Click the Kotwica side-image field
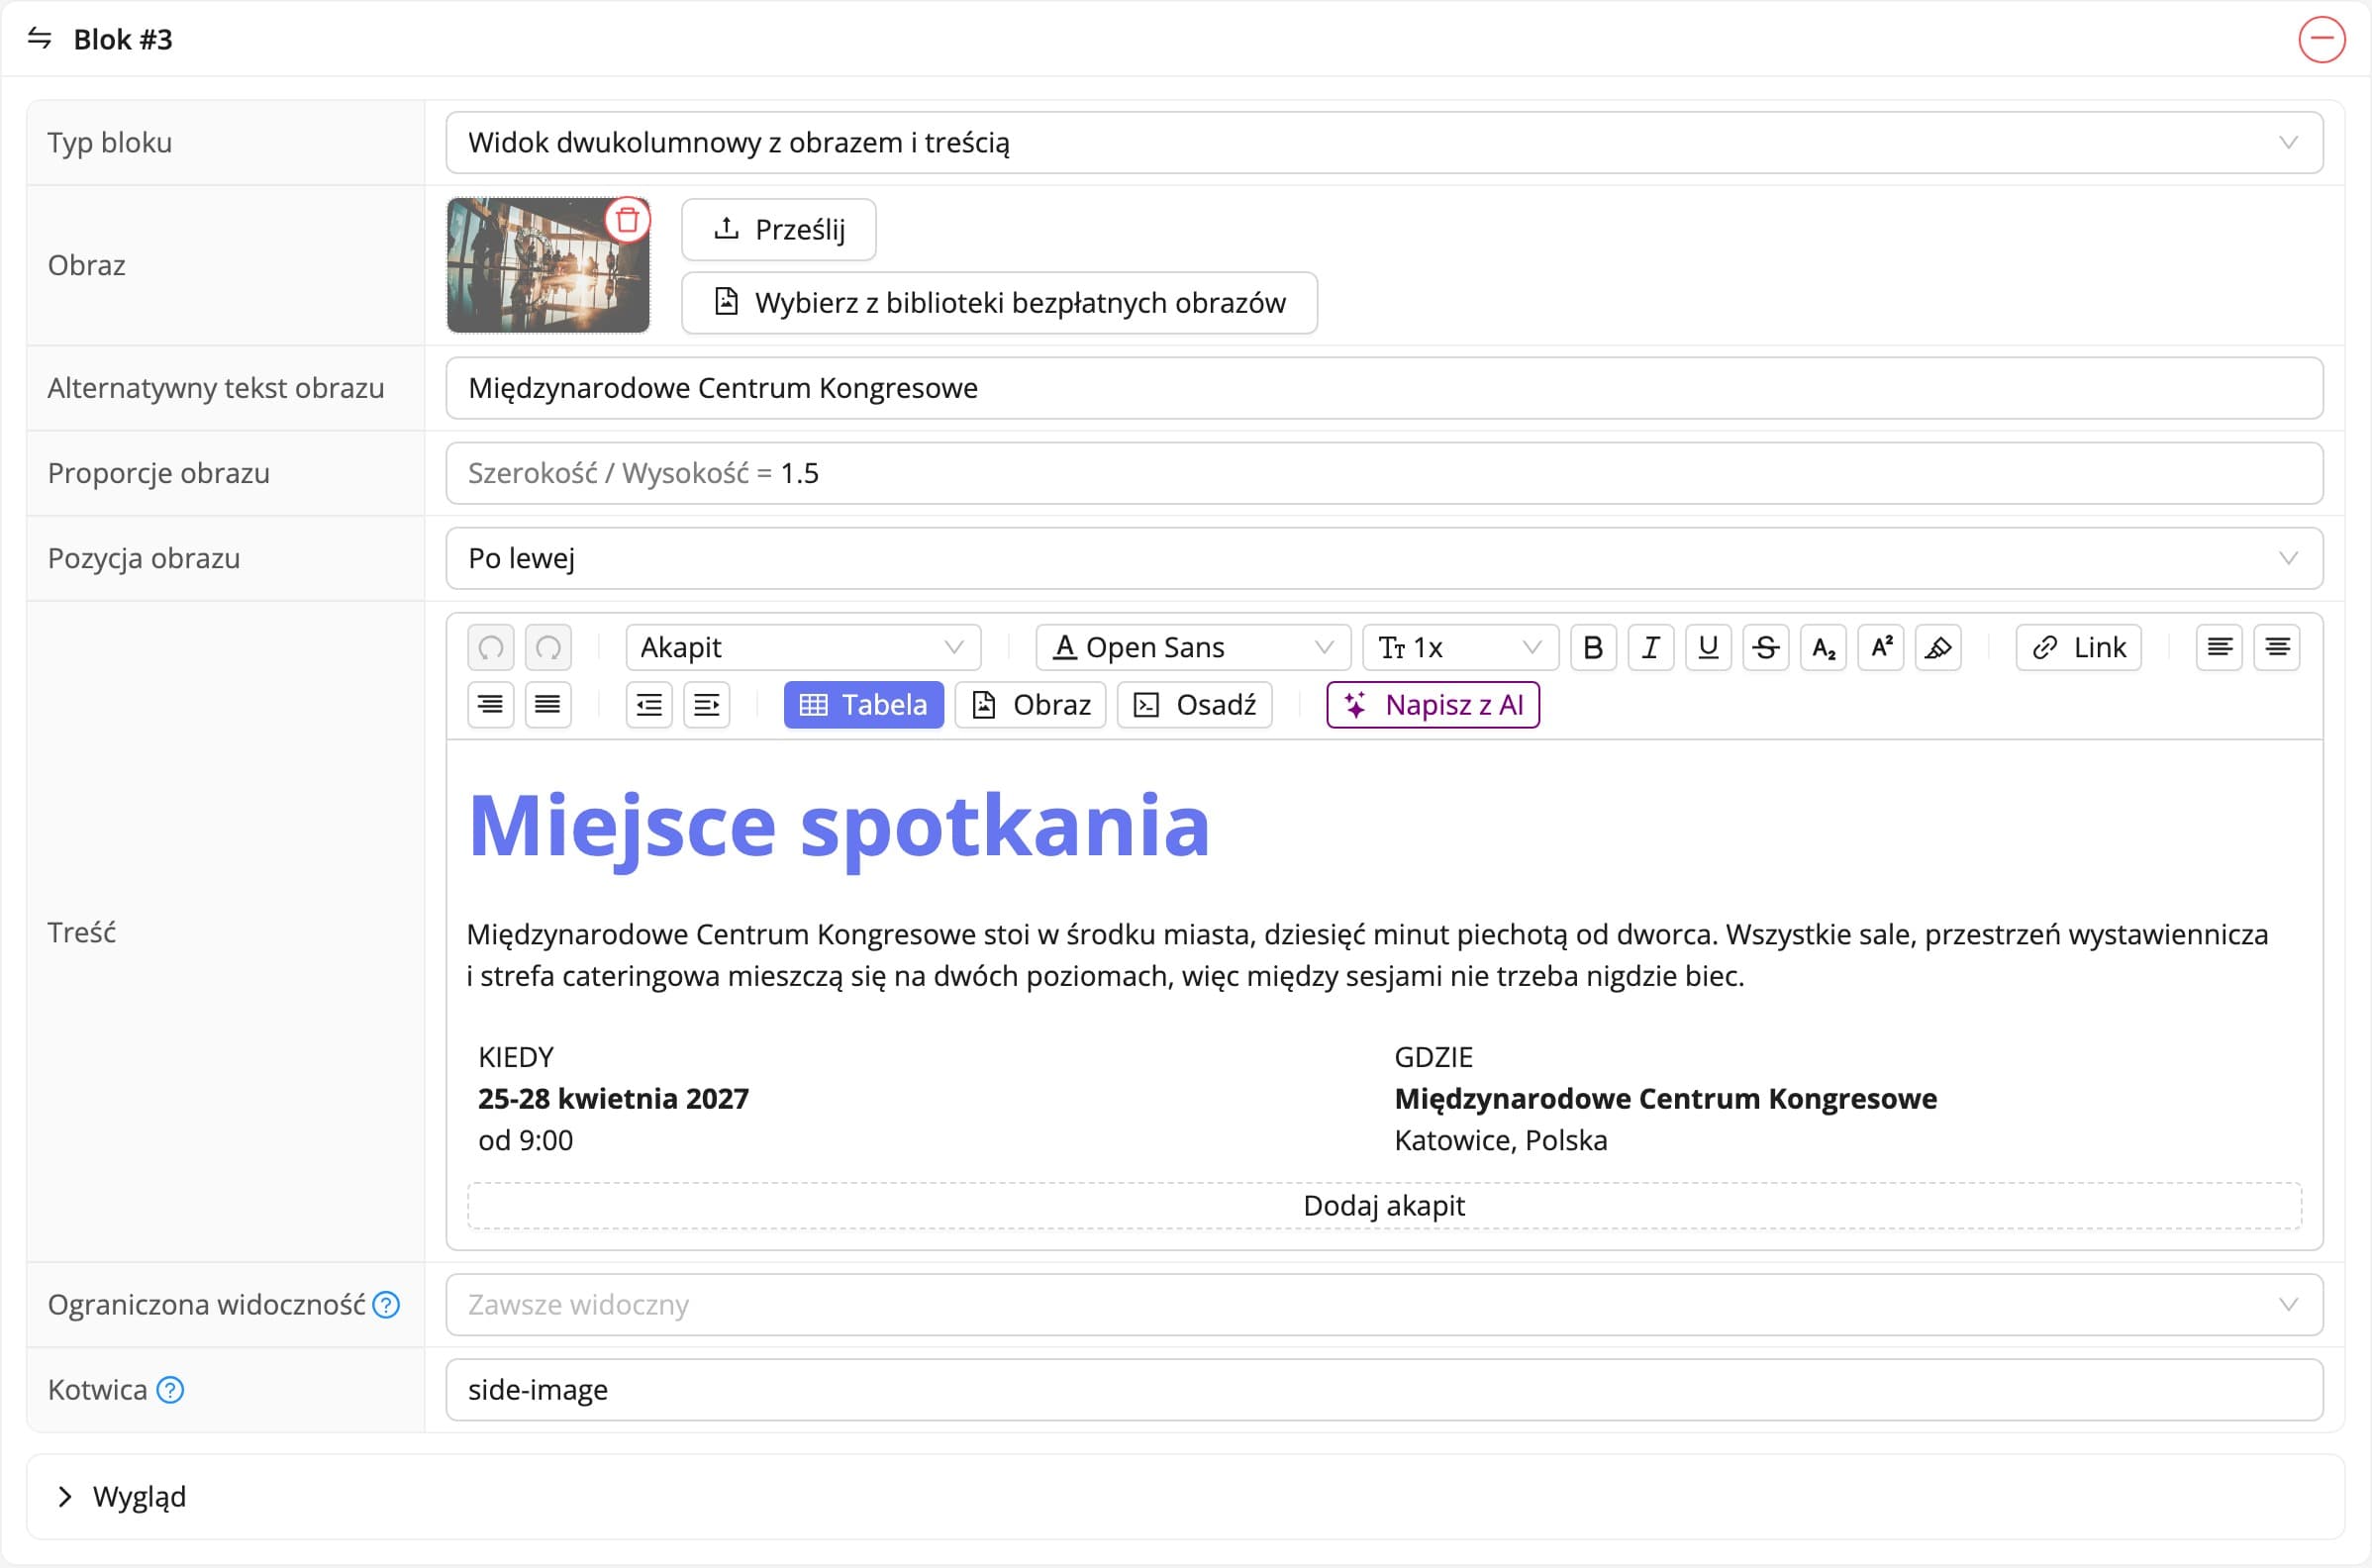The image size is (2372, 1568). [x=1384, y=1390]
